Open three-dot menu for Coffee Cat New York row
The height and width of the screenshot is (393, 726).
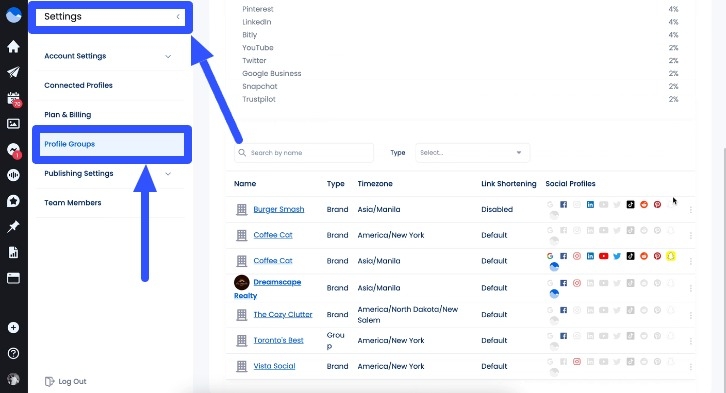point(690,236)
